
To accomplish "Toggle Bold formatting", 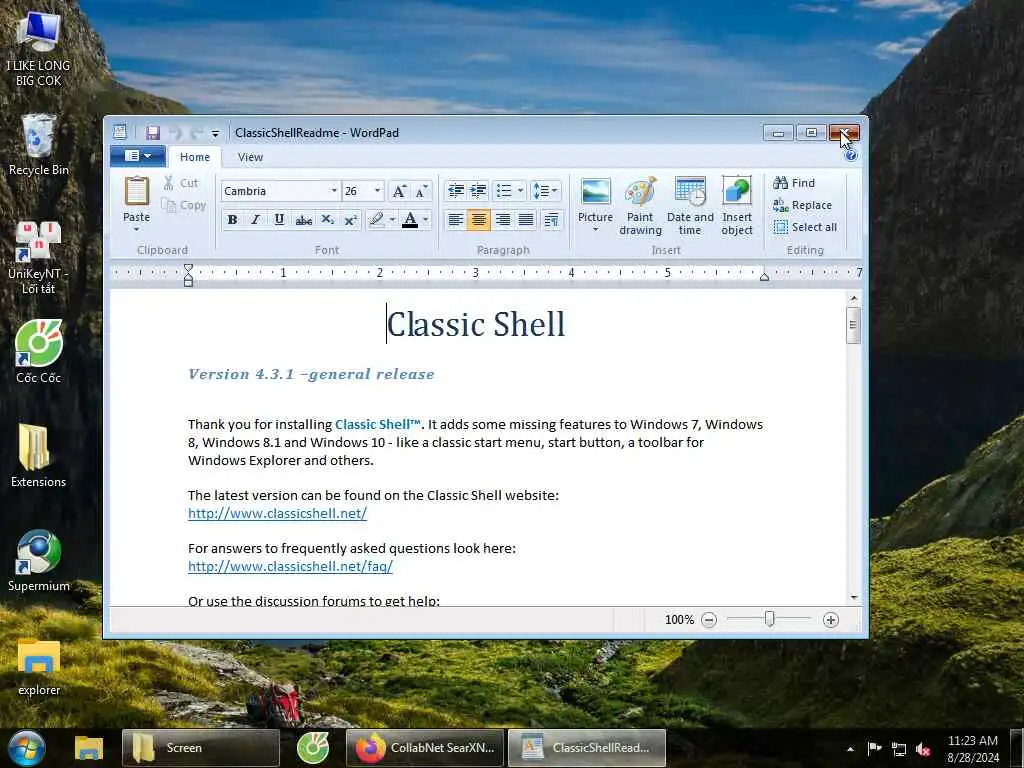I will tap(232, 219).
